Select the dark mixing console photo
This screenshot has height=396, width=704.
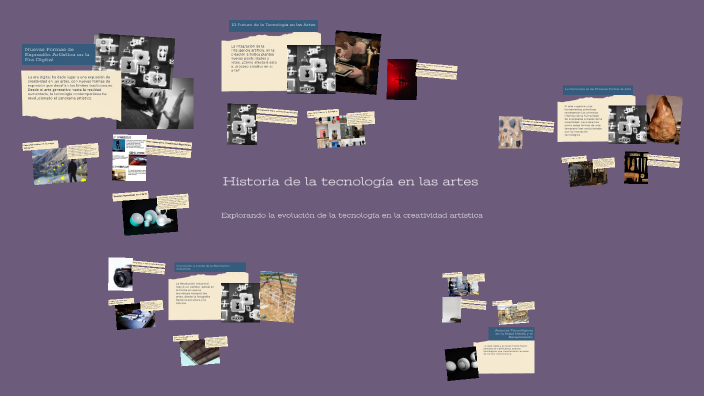(x=135, y=317)
